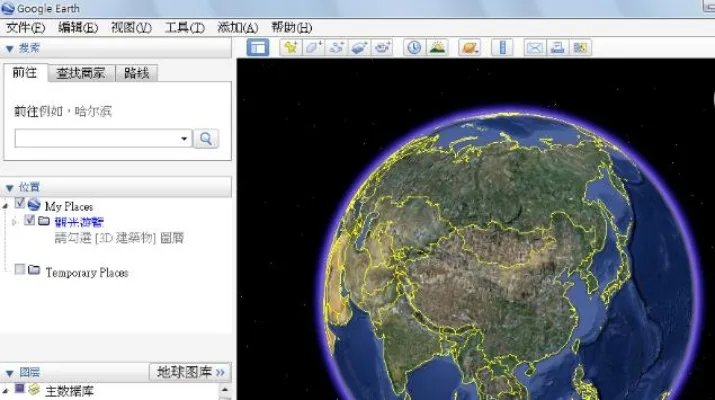Open the 帮助(H) menu
Screen dimensions: 715x400
pyautogui.click(x=291, y=28)
